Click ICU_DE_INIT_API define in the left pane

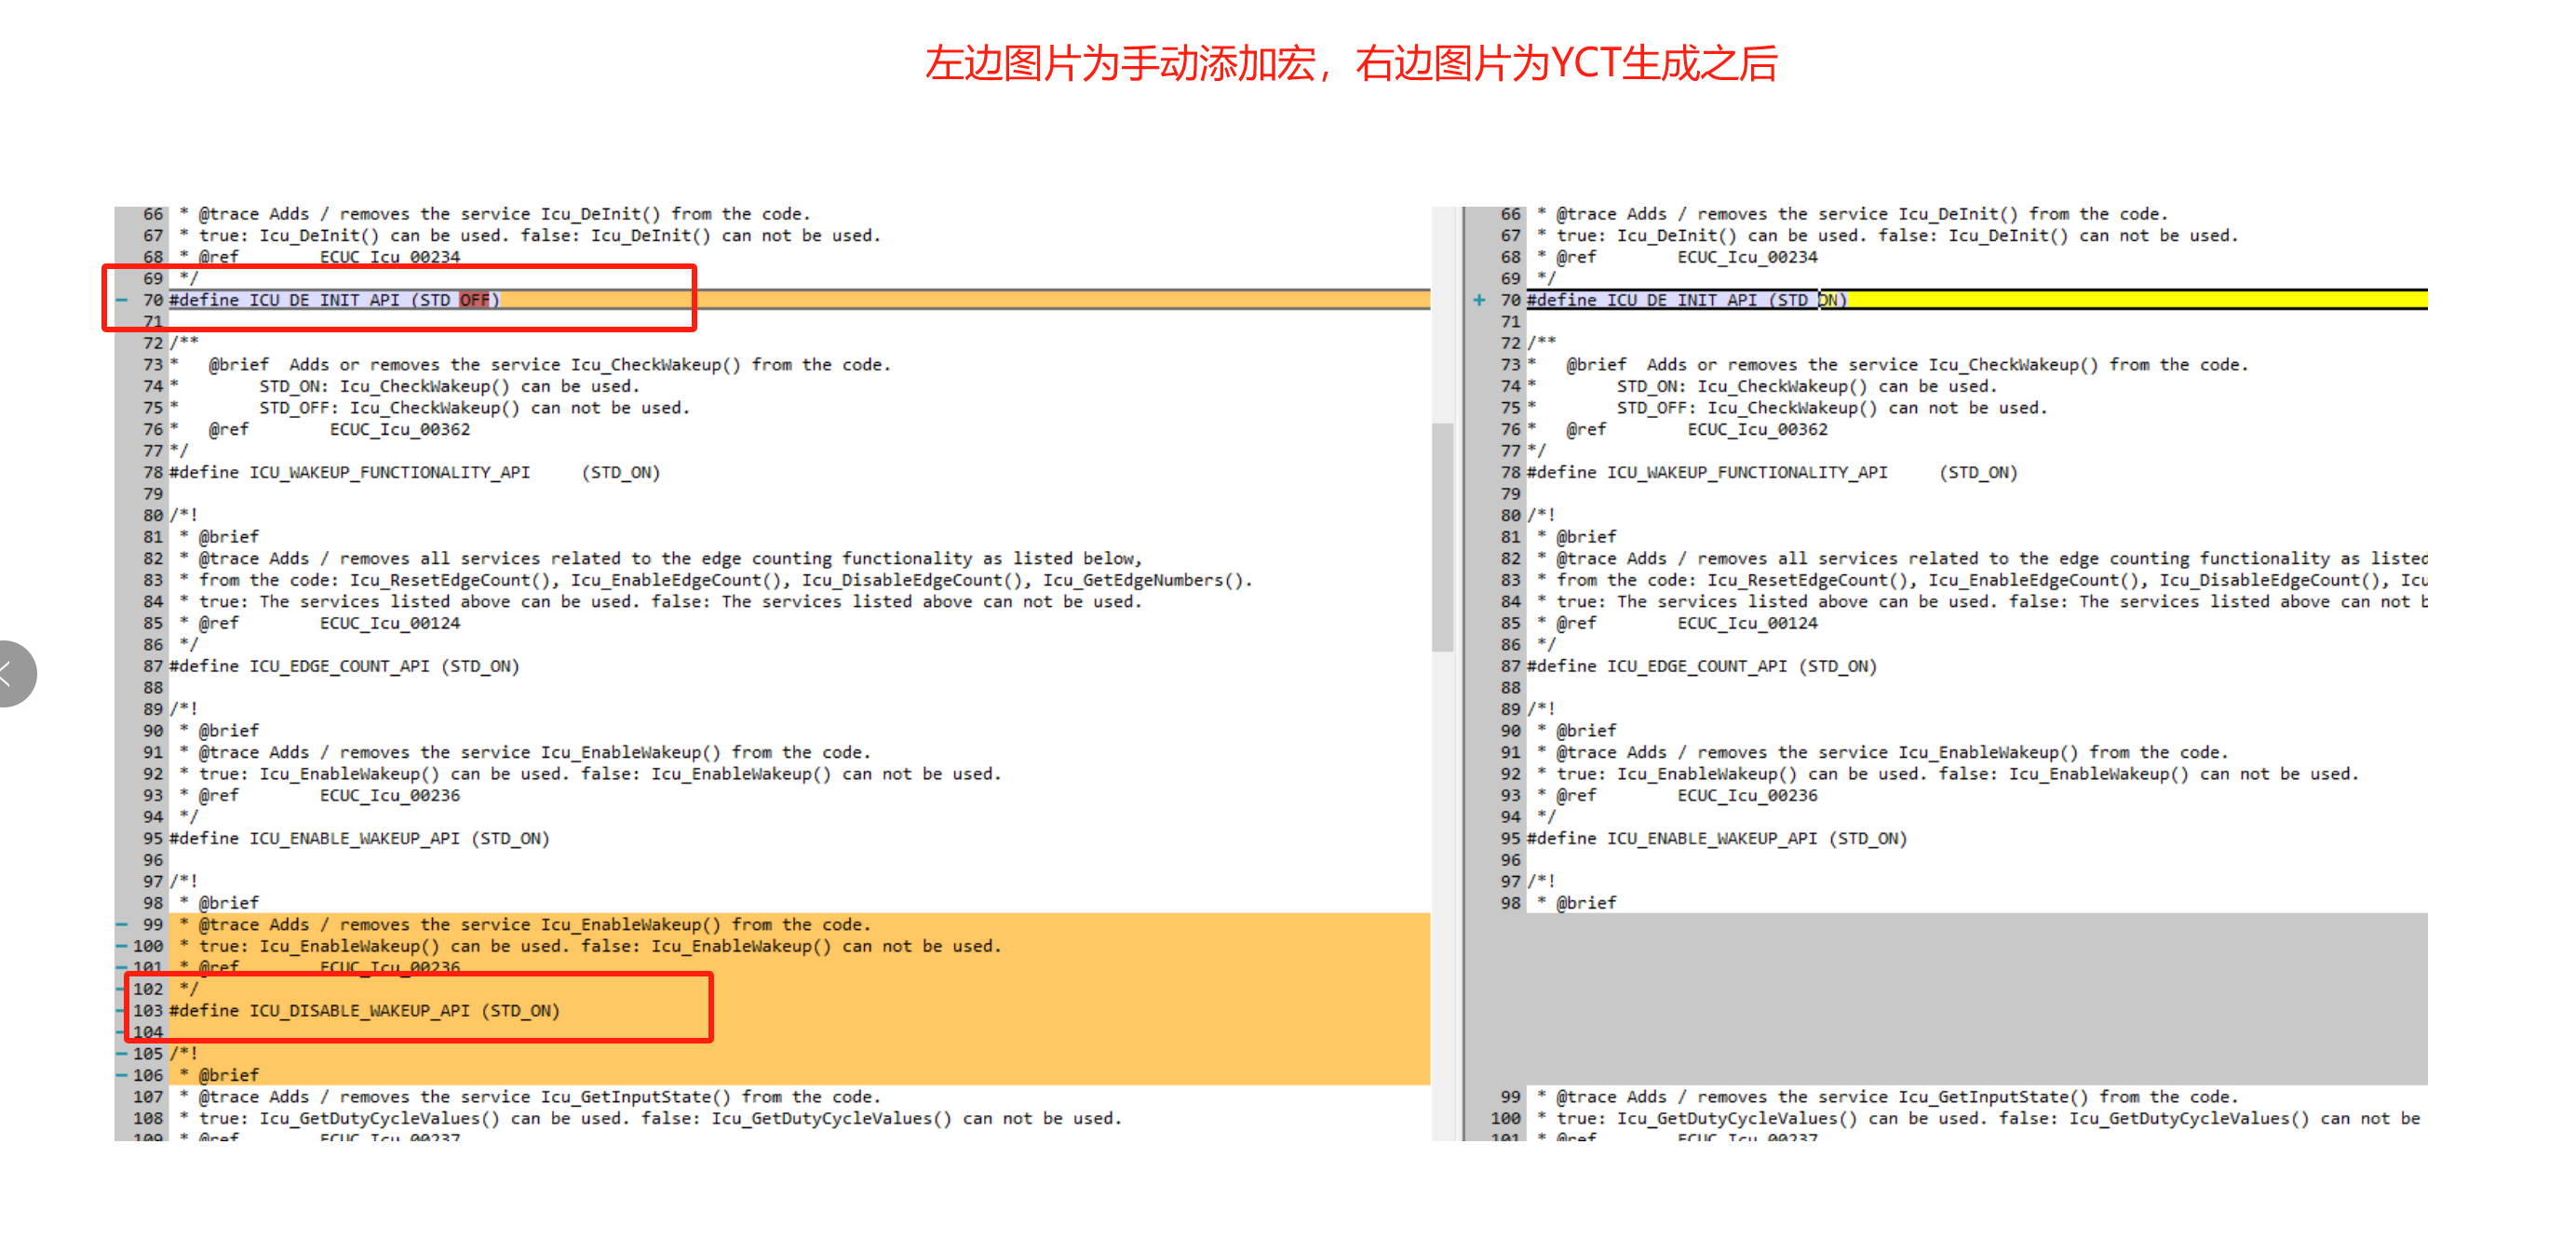pos(334,300)
